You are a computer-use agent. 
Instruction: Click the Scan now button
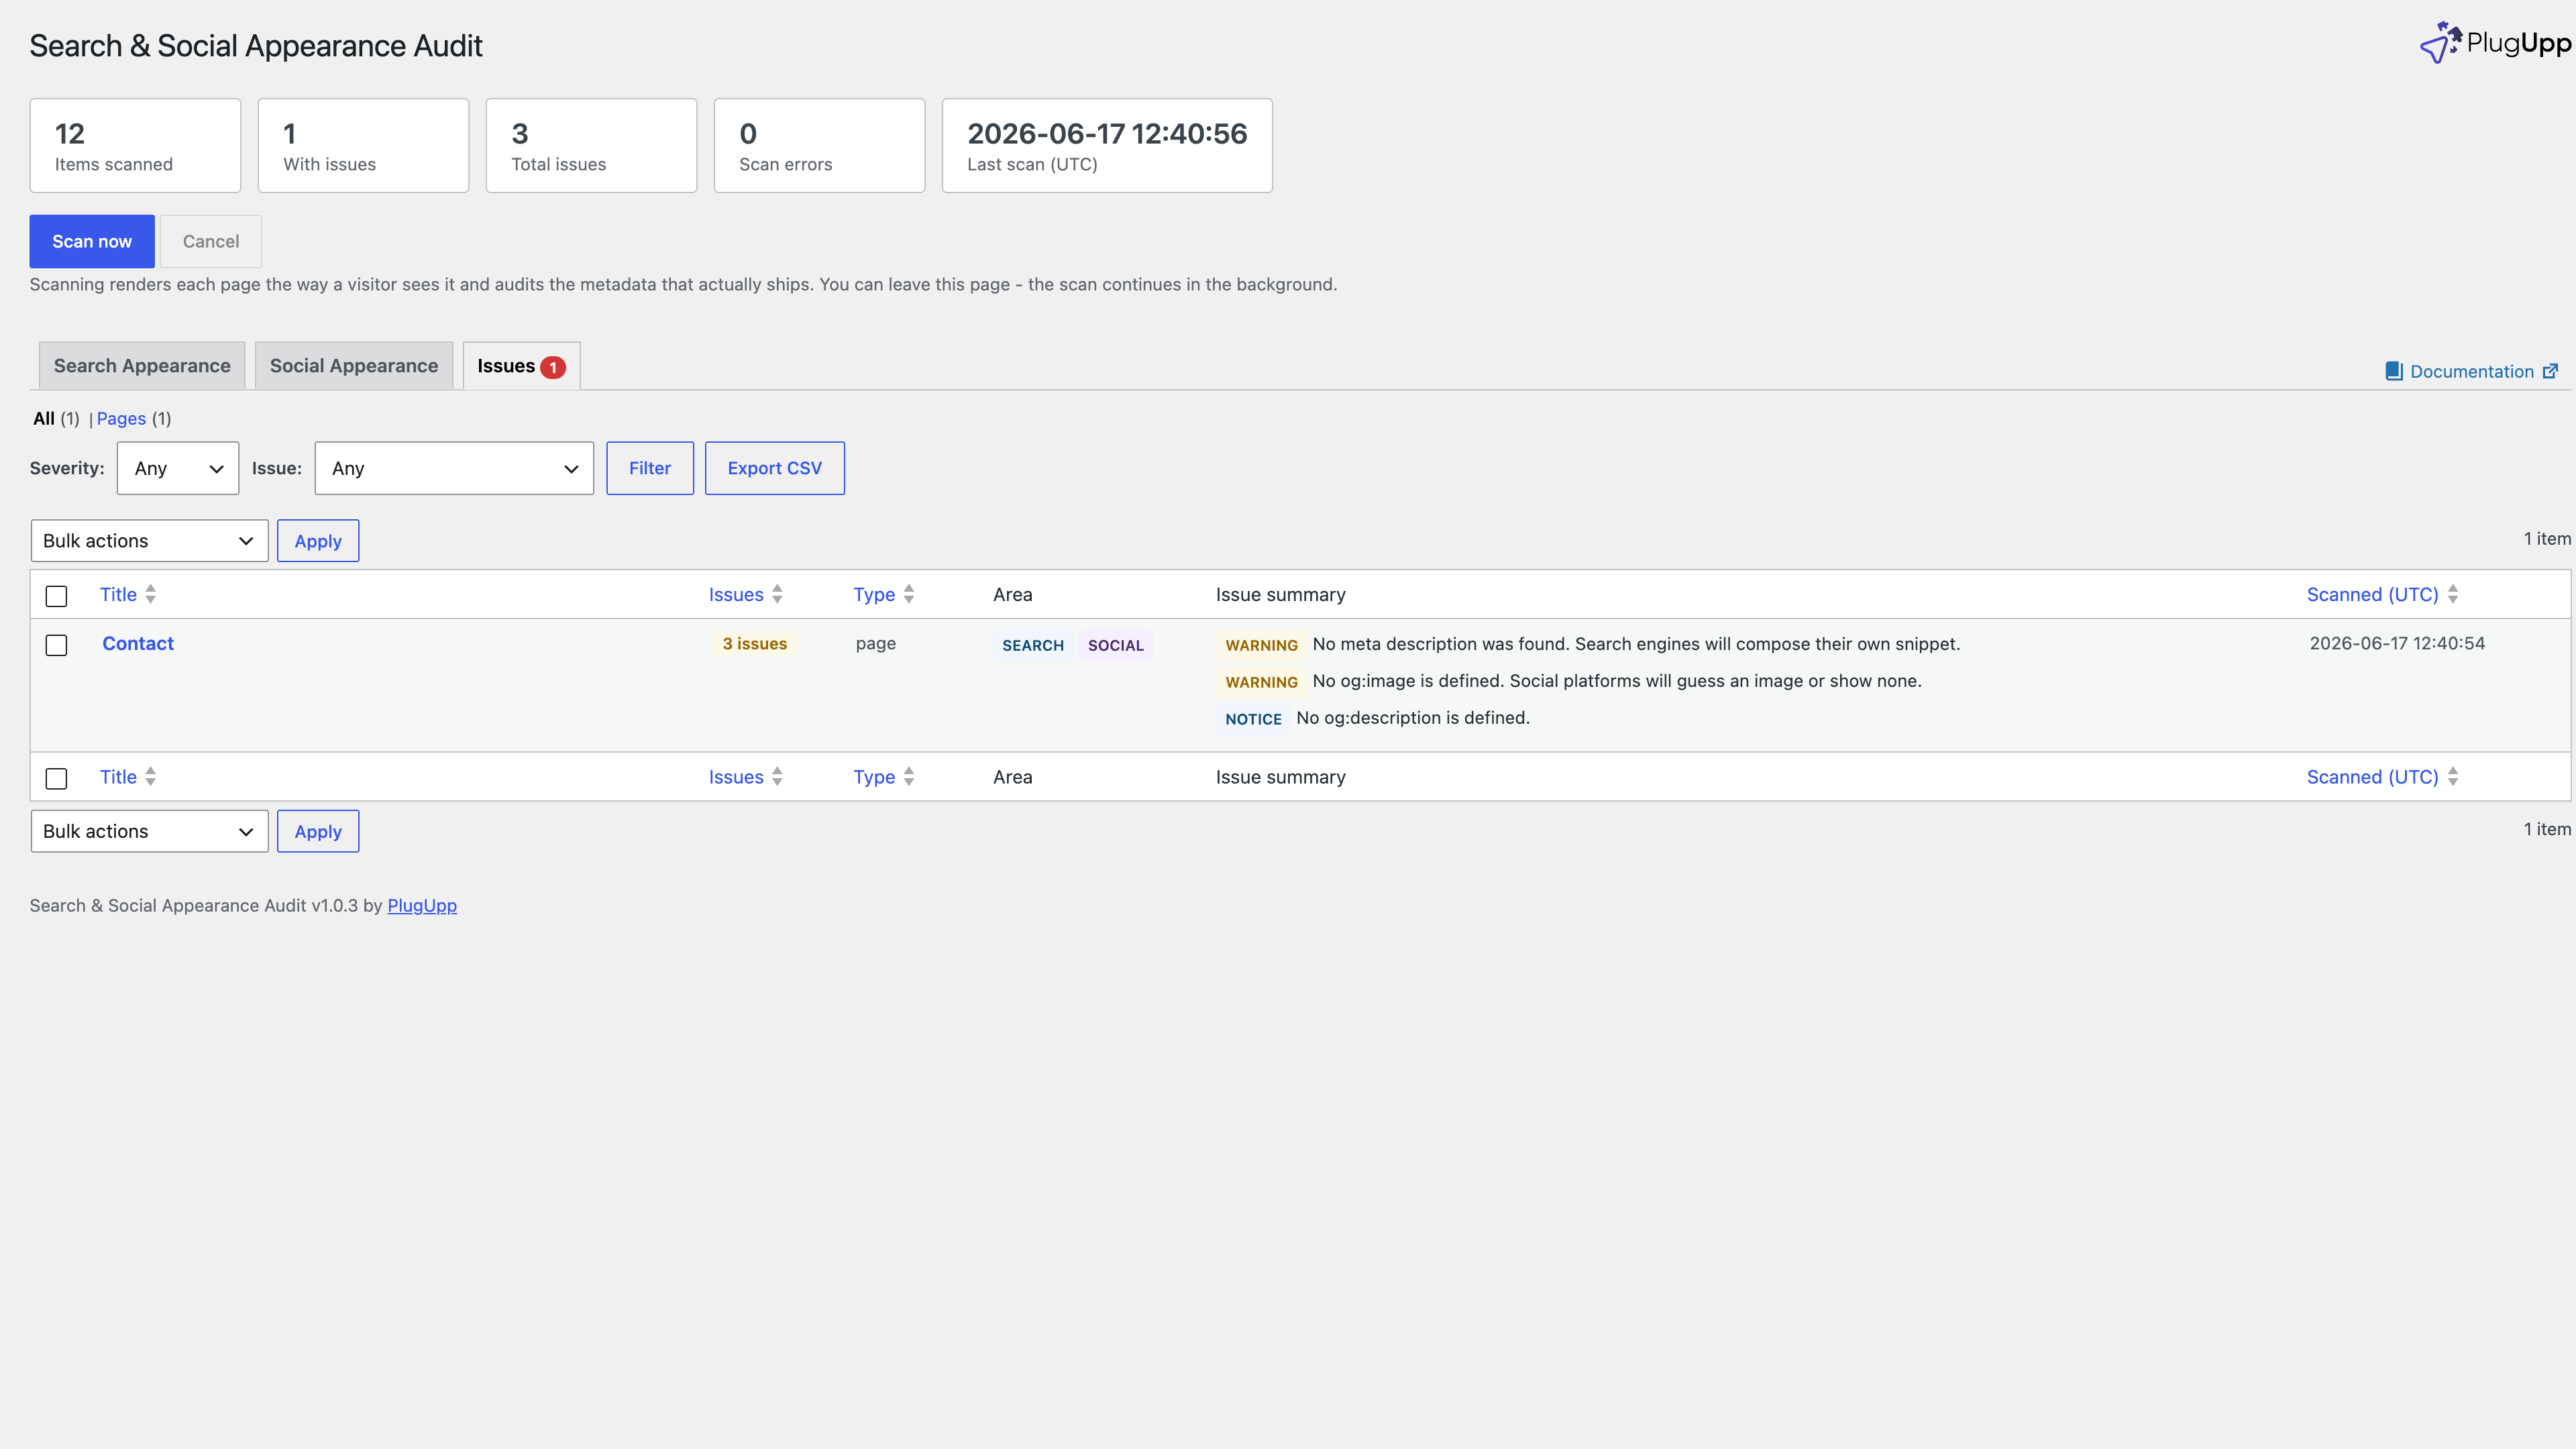(x=92, y=241)
